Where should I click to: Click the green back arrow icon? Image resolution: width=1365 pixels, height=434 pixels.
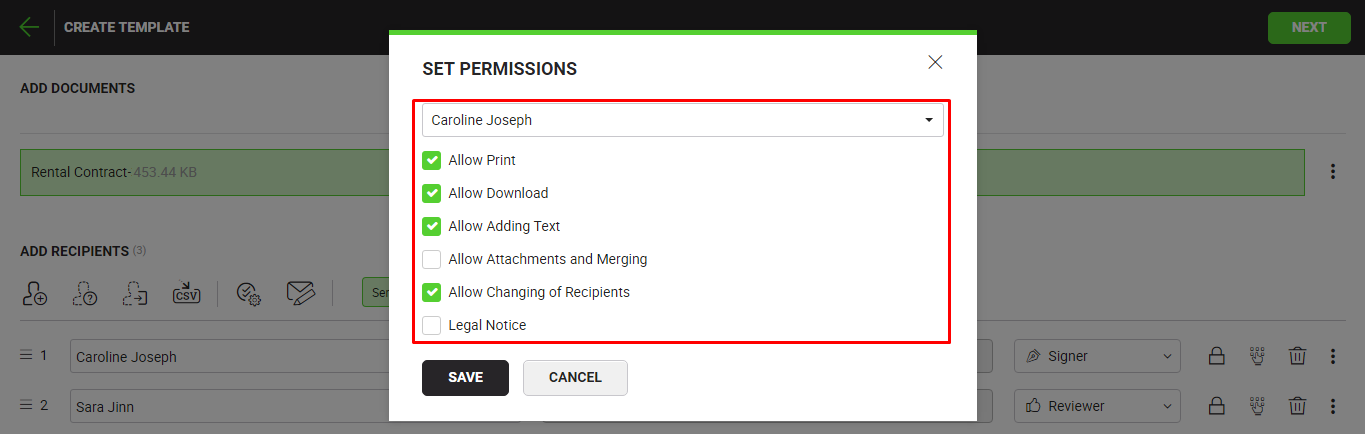tap(29, 27)
